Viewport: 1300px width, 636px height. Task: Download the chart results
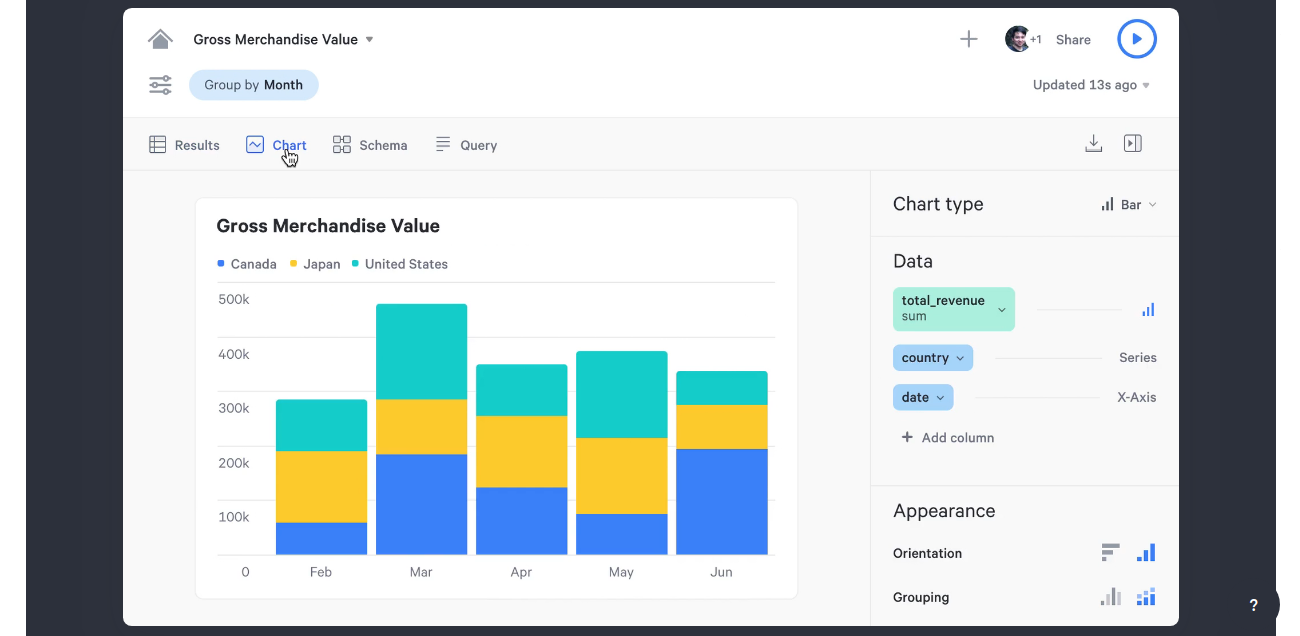point(1093,144)
